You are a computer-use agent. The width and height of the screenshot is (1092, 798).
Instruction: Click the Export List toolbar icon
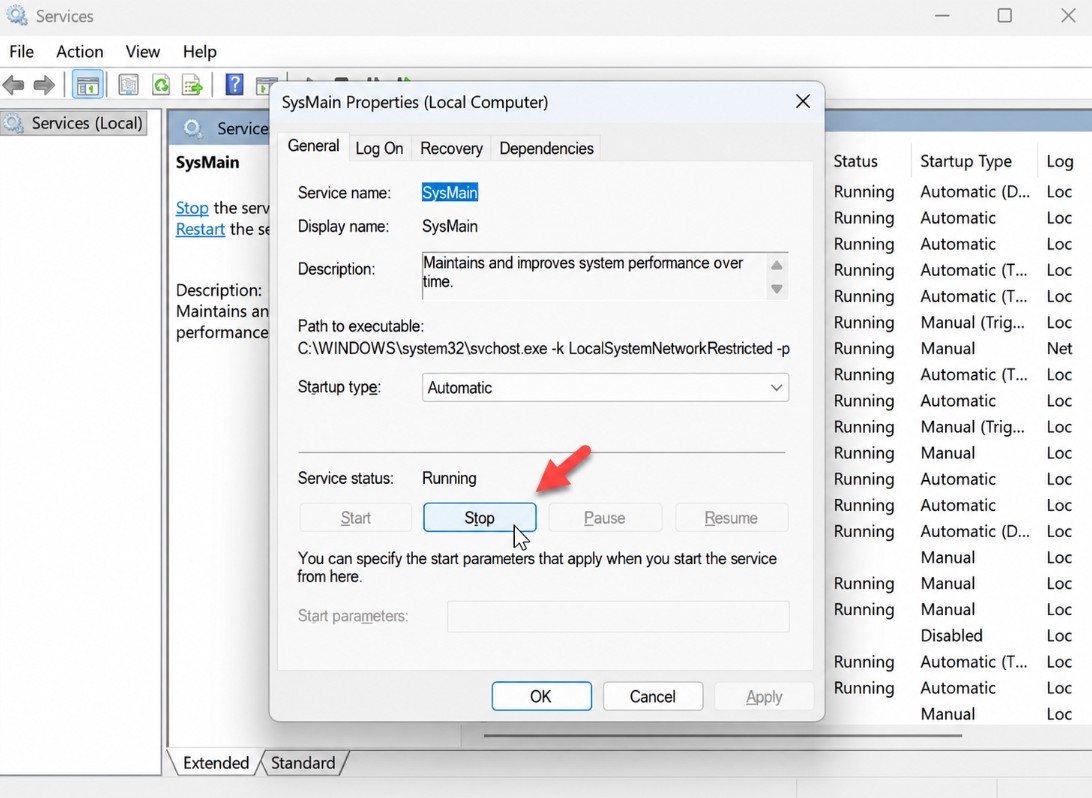pos(192,86)
